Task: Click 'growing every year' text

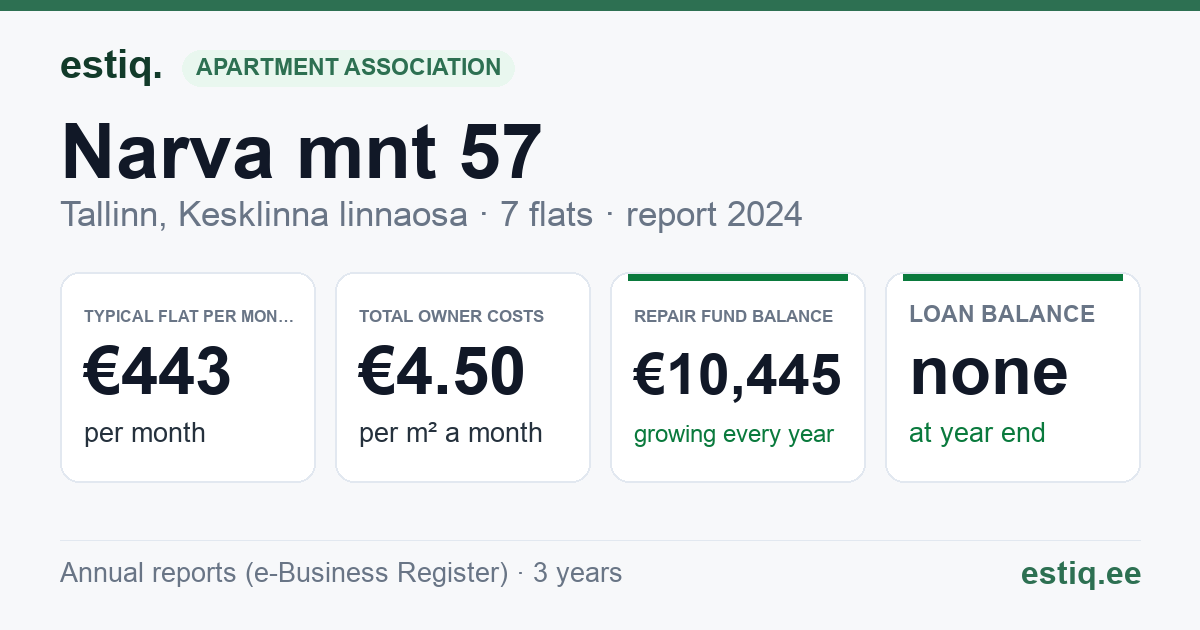Action: click(733, 435)
